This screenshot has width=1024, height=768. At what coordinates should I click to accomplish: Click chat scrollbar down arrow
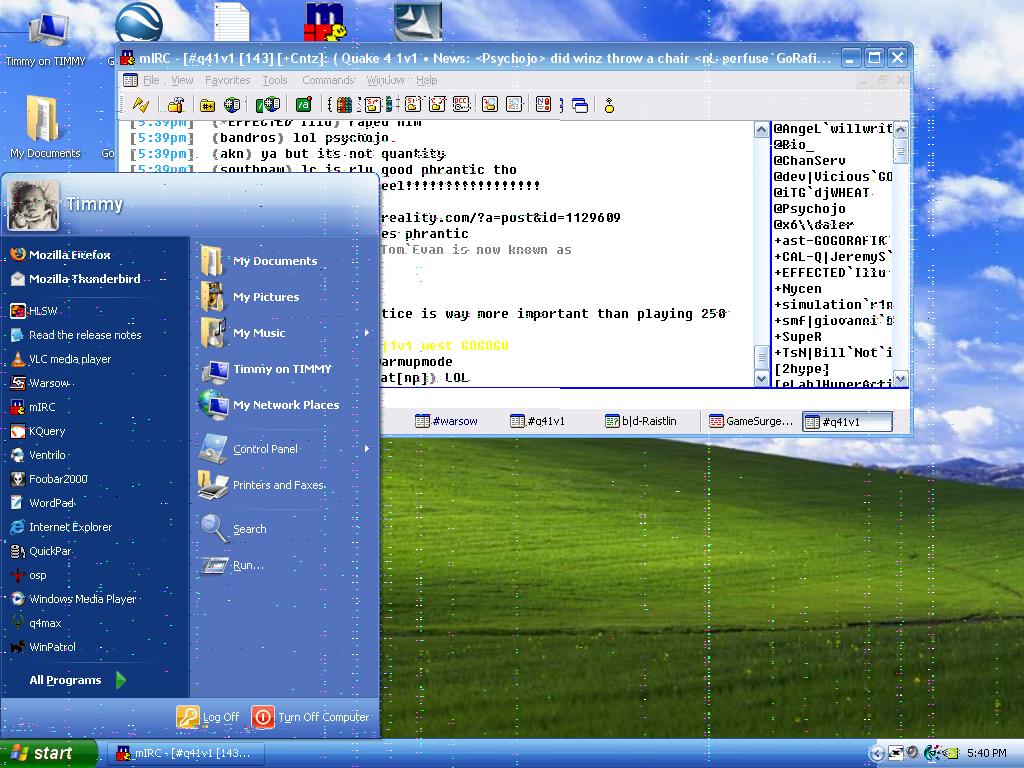(761, 379)
